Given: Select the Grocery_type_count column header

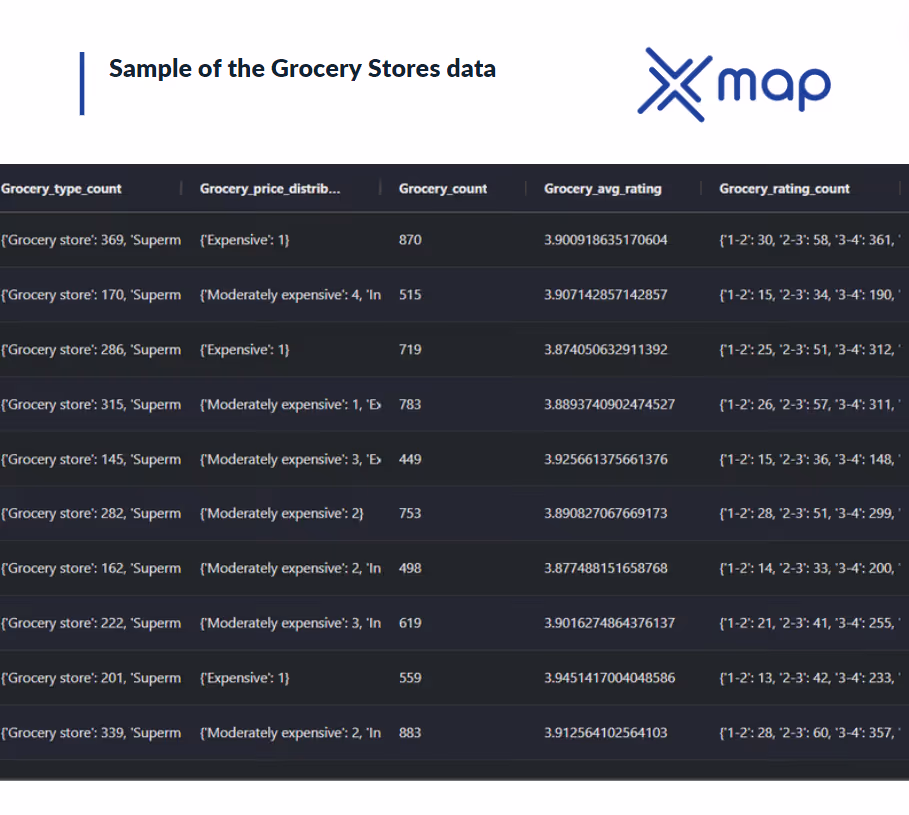Looking at the screenshot, I should coord(61,189).
